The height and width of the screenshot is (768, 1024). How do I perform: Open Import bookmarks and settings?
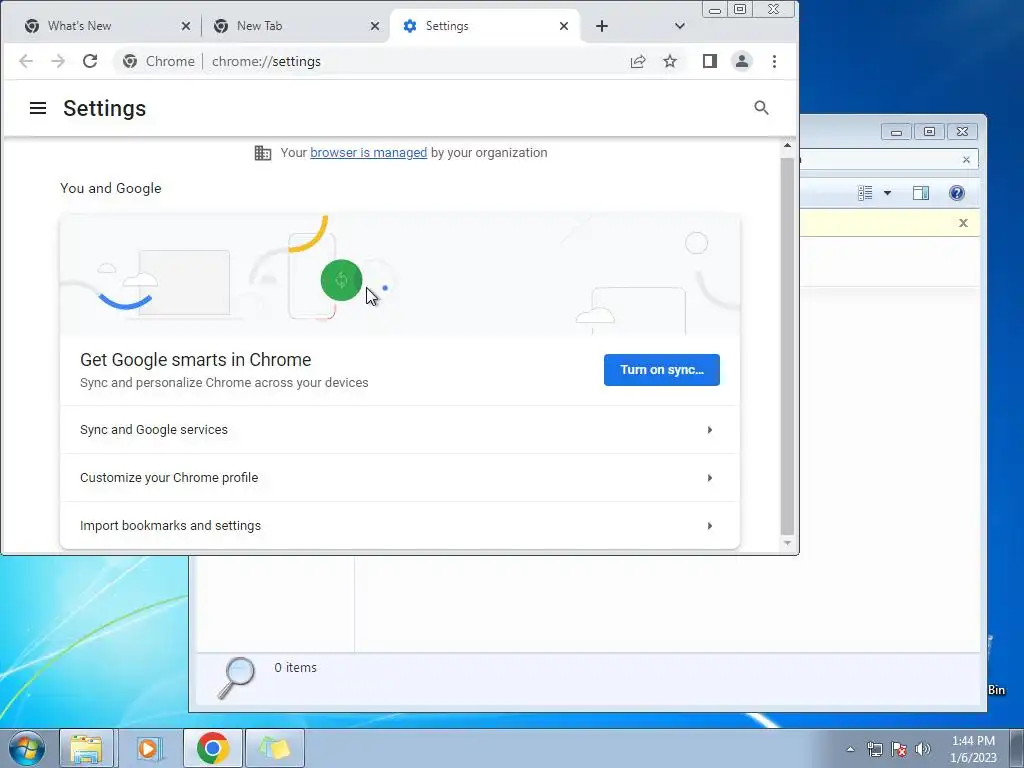[x=400, y=526]
